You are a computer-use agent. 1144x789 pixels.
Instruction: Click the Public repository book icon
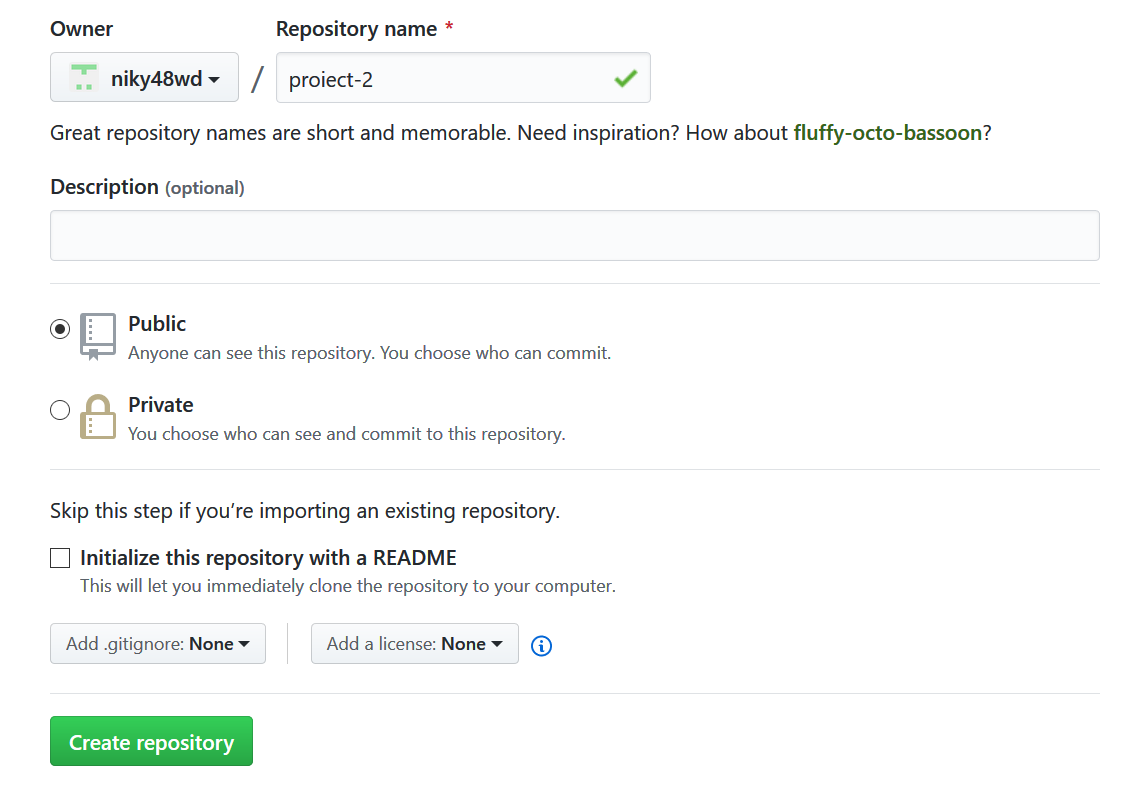[x=97, y=336]
